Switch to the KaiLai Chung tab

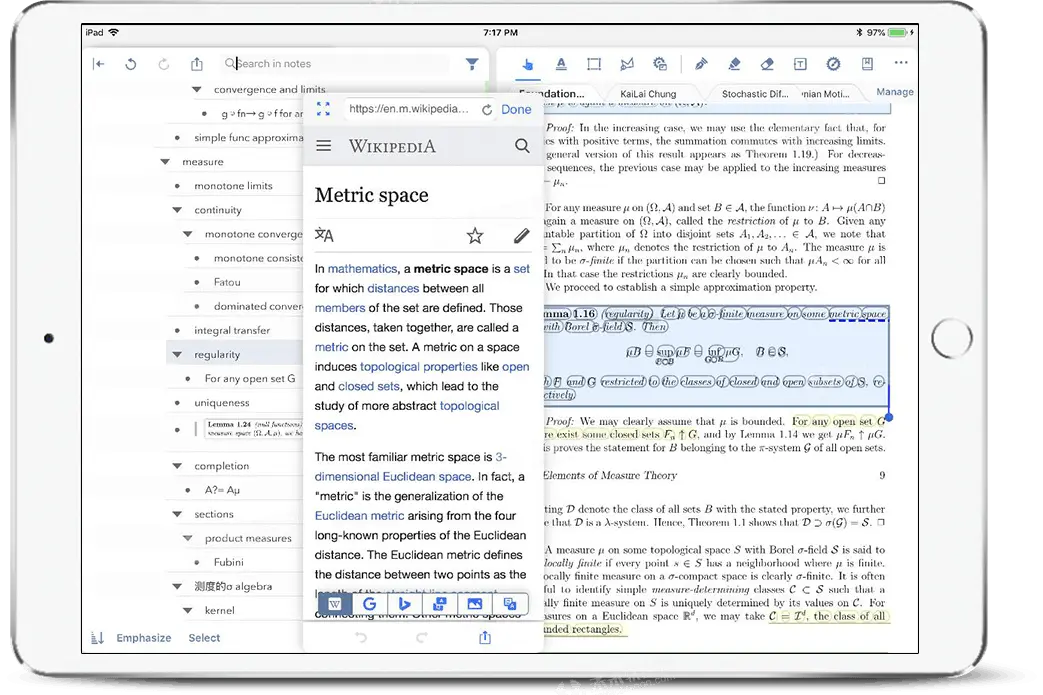tap(648, 94)
